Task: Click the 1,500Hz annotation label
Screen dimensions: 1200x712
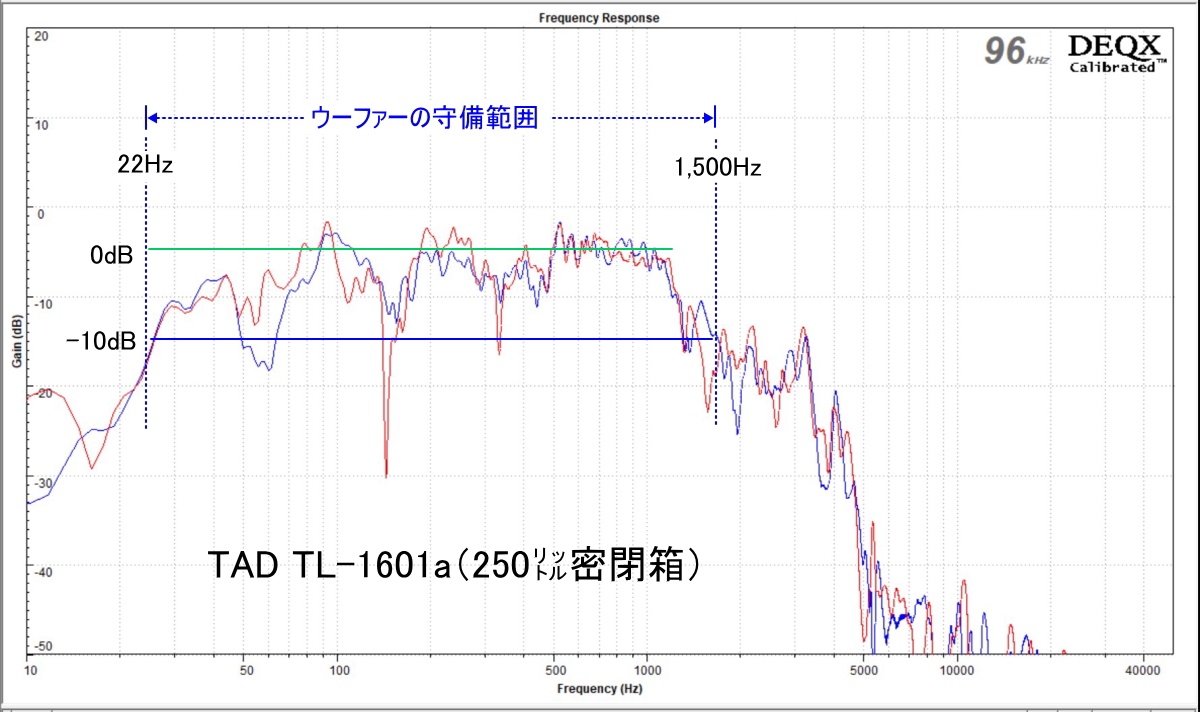Action: point(718,169)
